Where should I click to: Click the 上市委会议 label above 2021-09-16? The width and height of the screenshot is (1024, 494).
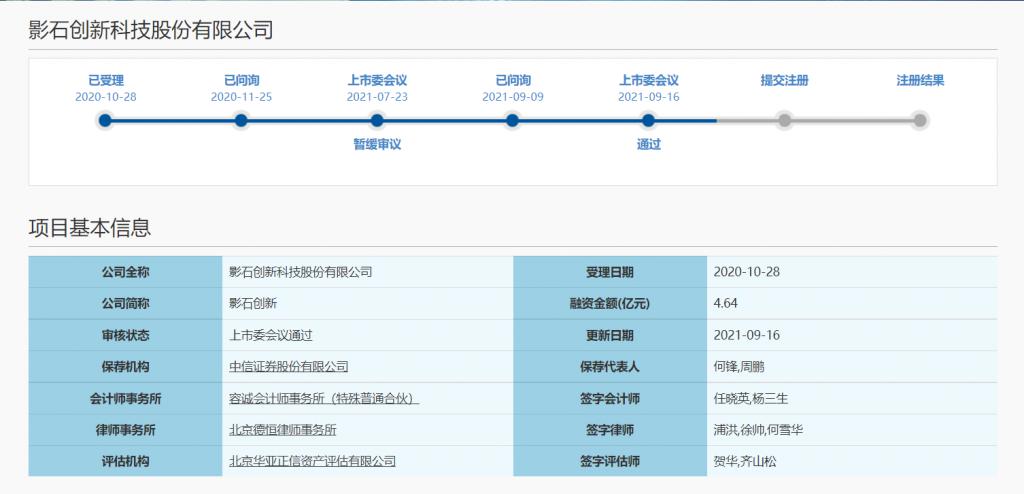[648, 80]
